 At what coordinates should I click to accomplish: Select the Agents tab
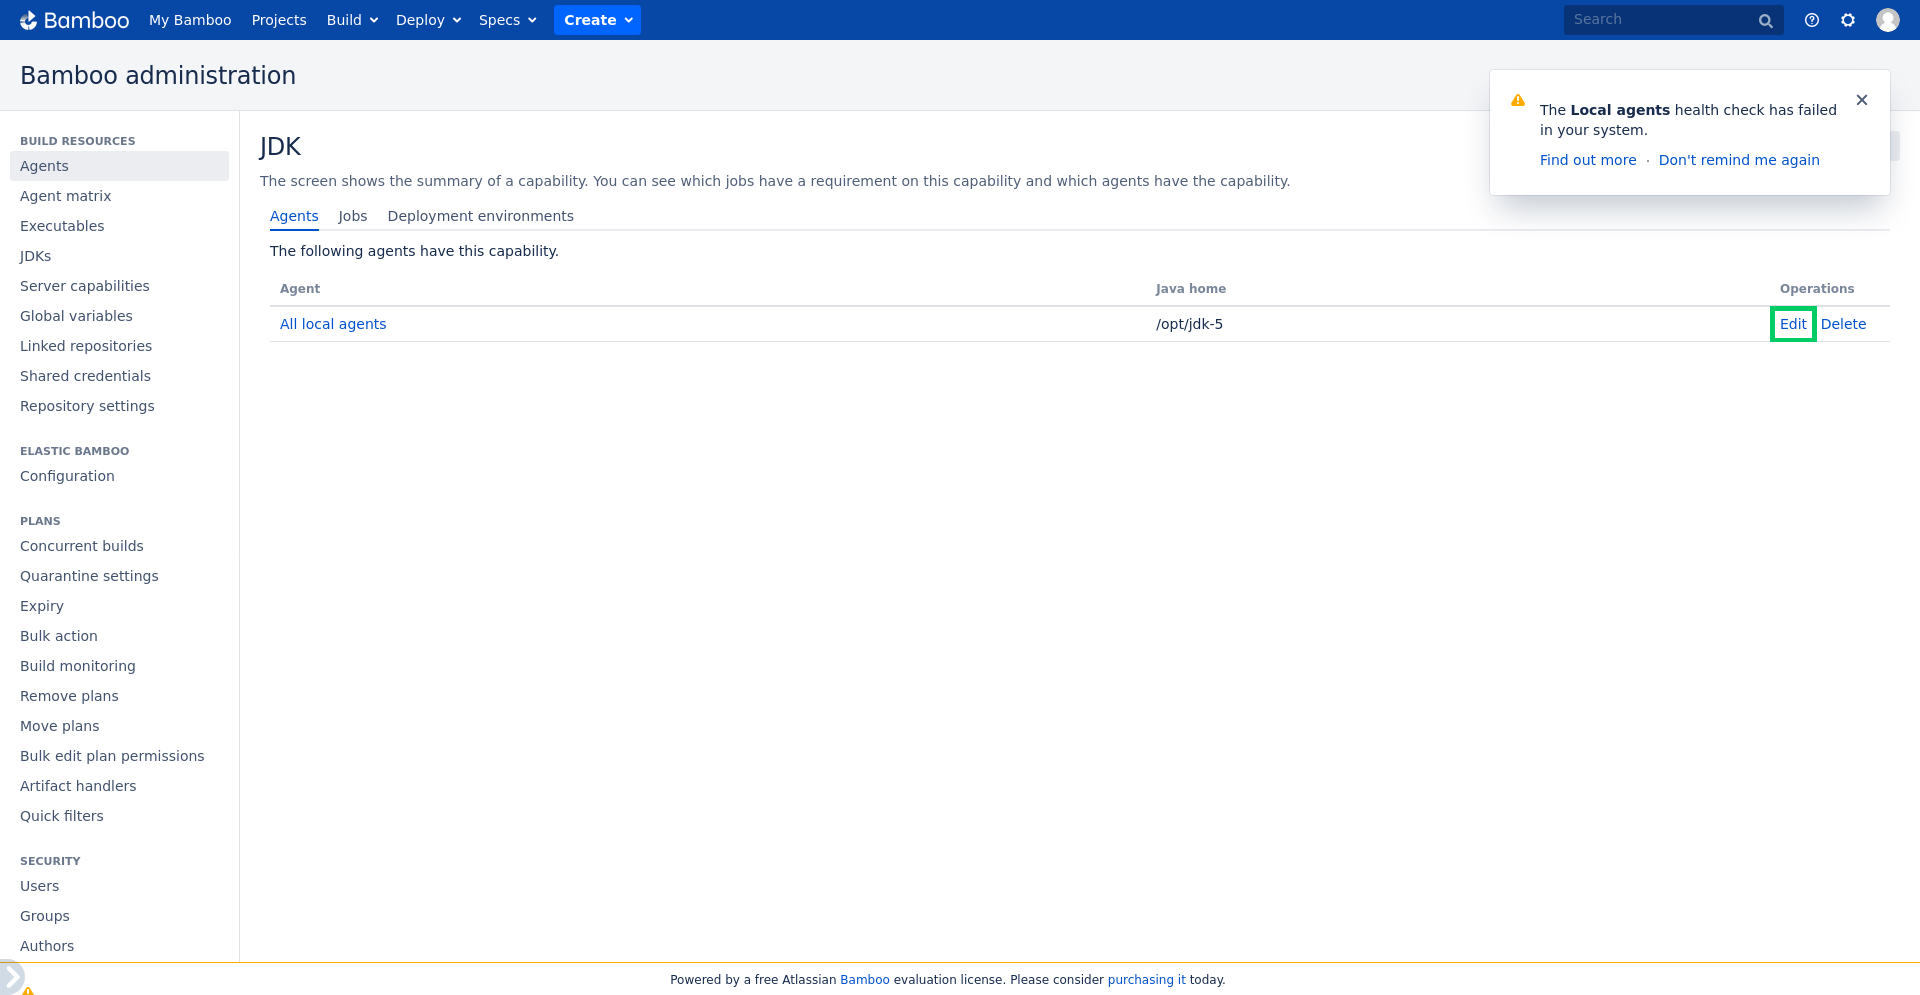[294, 216]
